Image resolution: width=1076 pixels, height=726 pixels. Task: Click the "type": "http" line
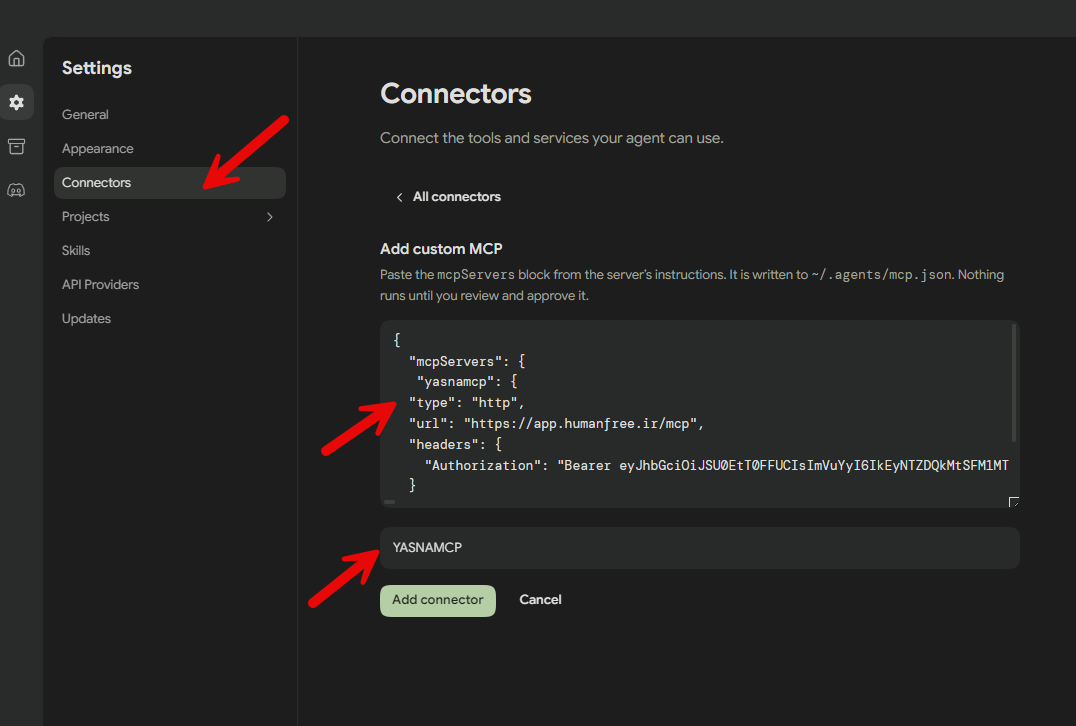coord(467,403)
